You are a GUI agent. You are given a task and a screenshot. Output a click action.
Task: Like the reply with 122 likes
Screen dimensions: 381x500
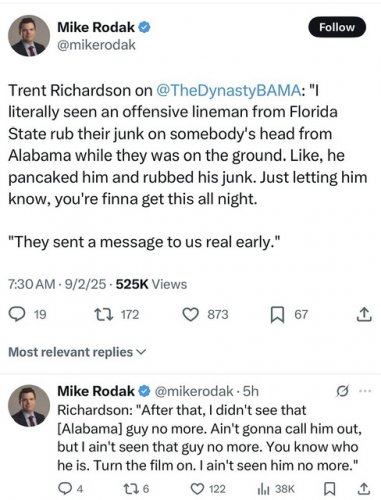click(x=197, y=489)
